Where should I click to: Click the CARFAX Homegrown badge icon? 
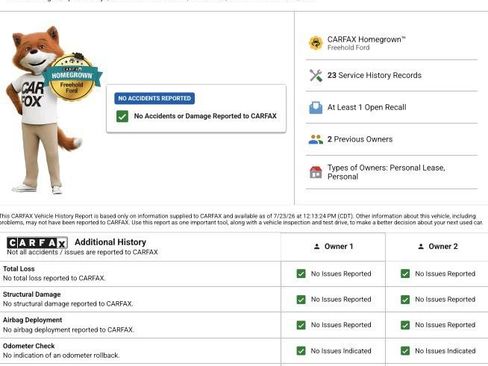point(315,43)
